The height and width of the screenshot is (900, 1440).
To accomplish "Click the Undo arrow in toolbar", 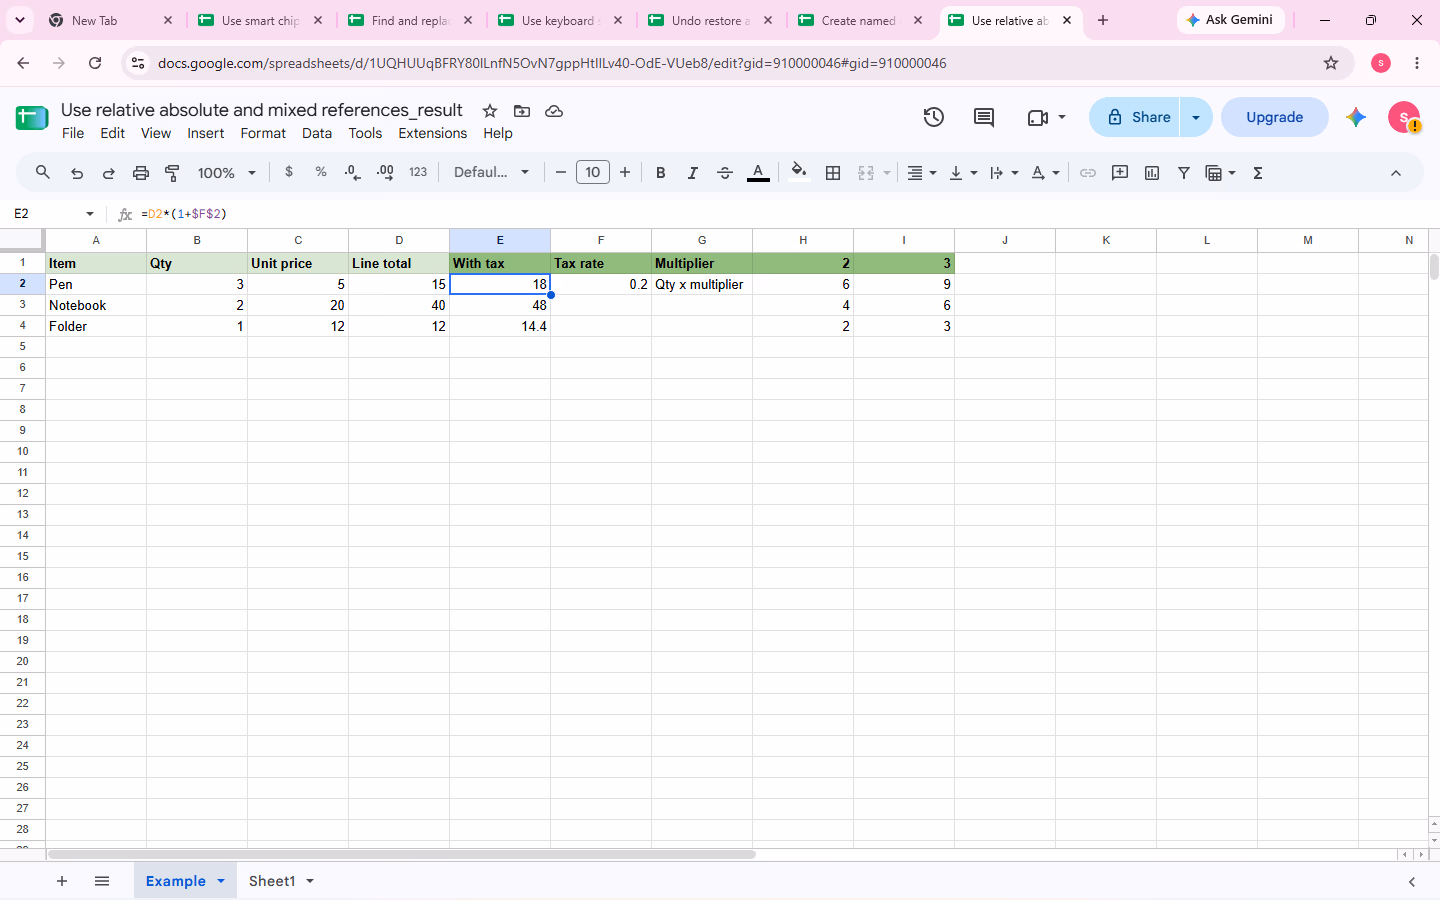I will (x=77, y=173).
